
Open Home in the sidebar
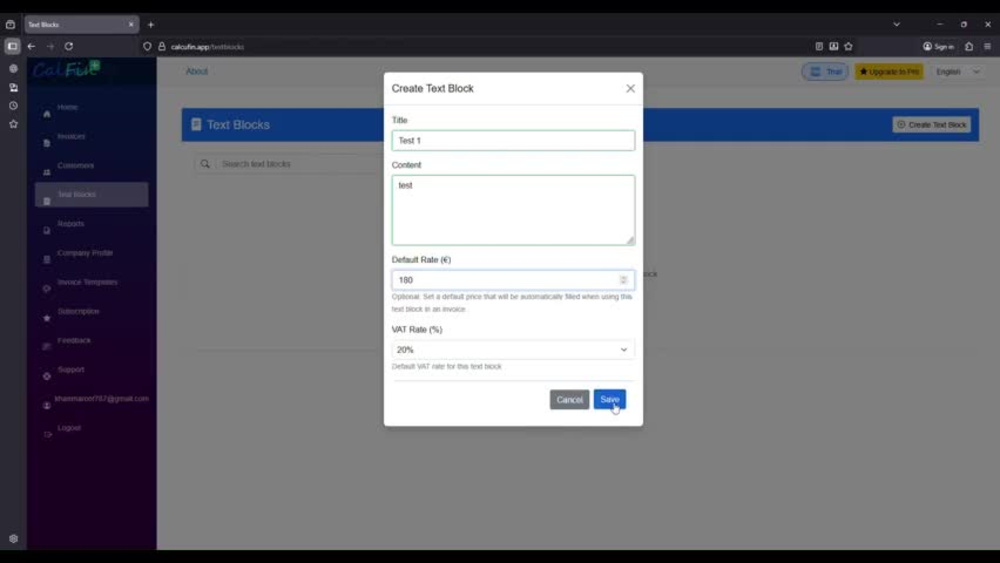[x=67, y=107]
